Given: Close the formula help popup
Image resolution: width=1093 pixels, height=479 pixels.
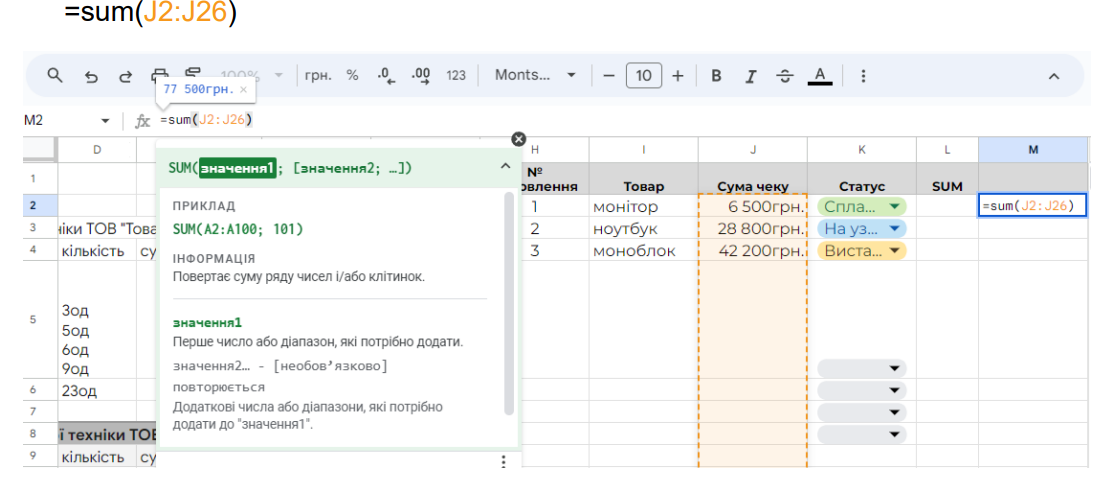Looking at the screenshot, I should pyautogui.click(x=518, y=140).
